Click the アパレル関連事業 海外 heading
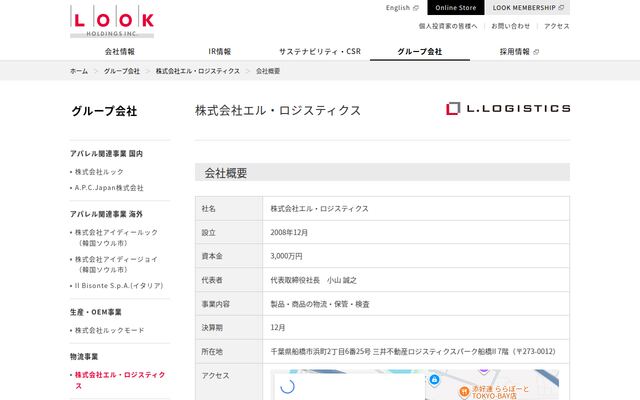This screenshot has width=640, height=400. coord(106,214)
